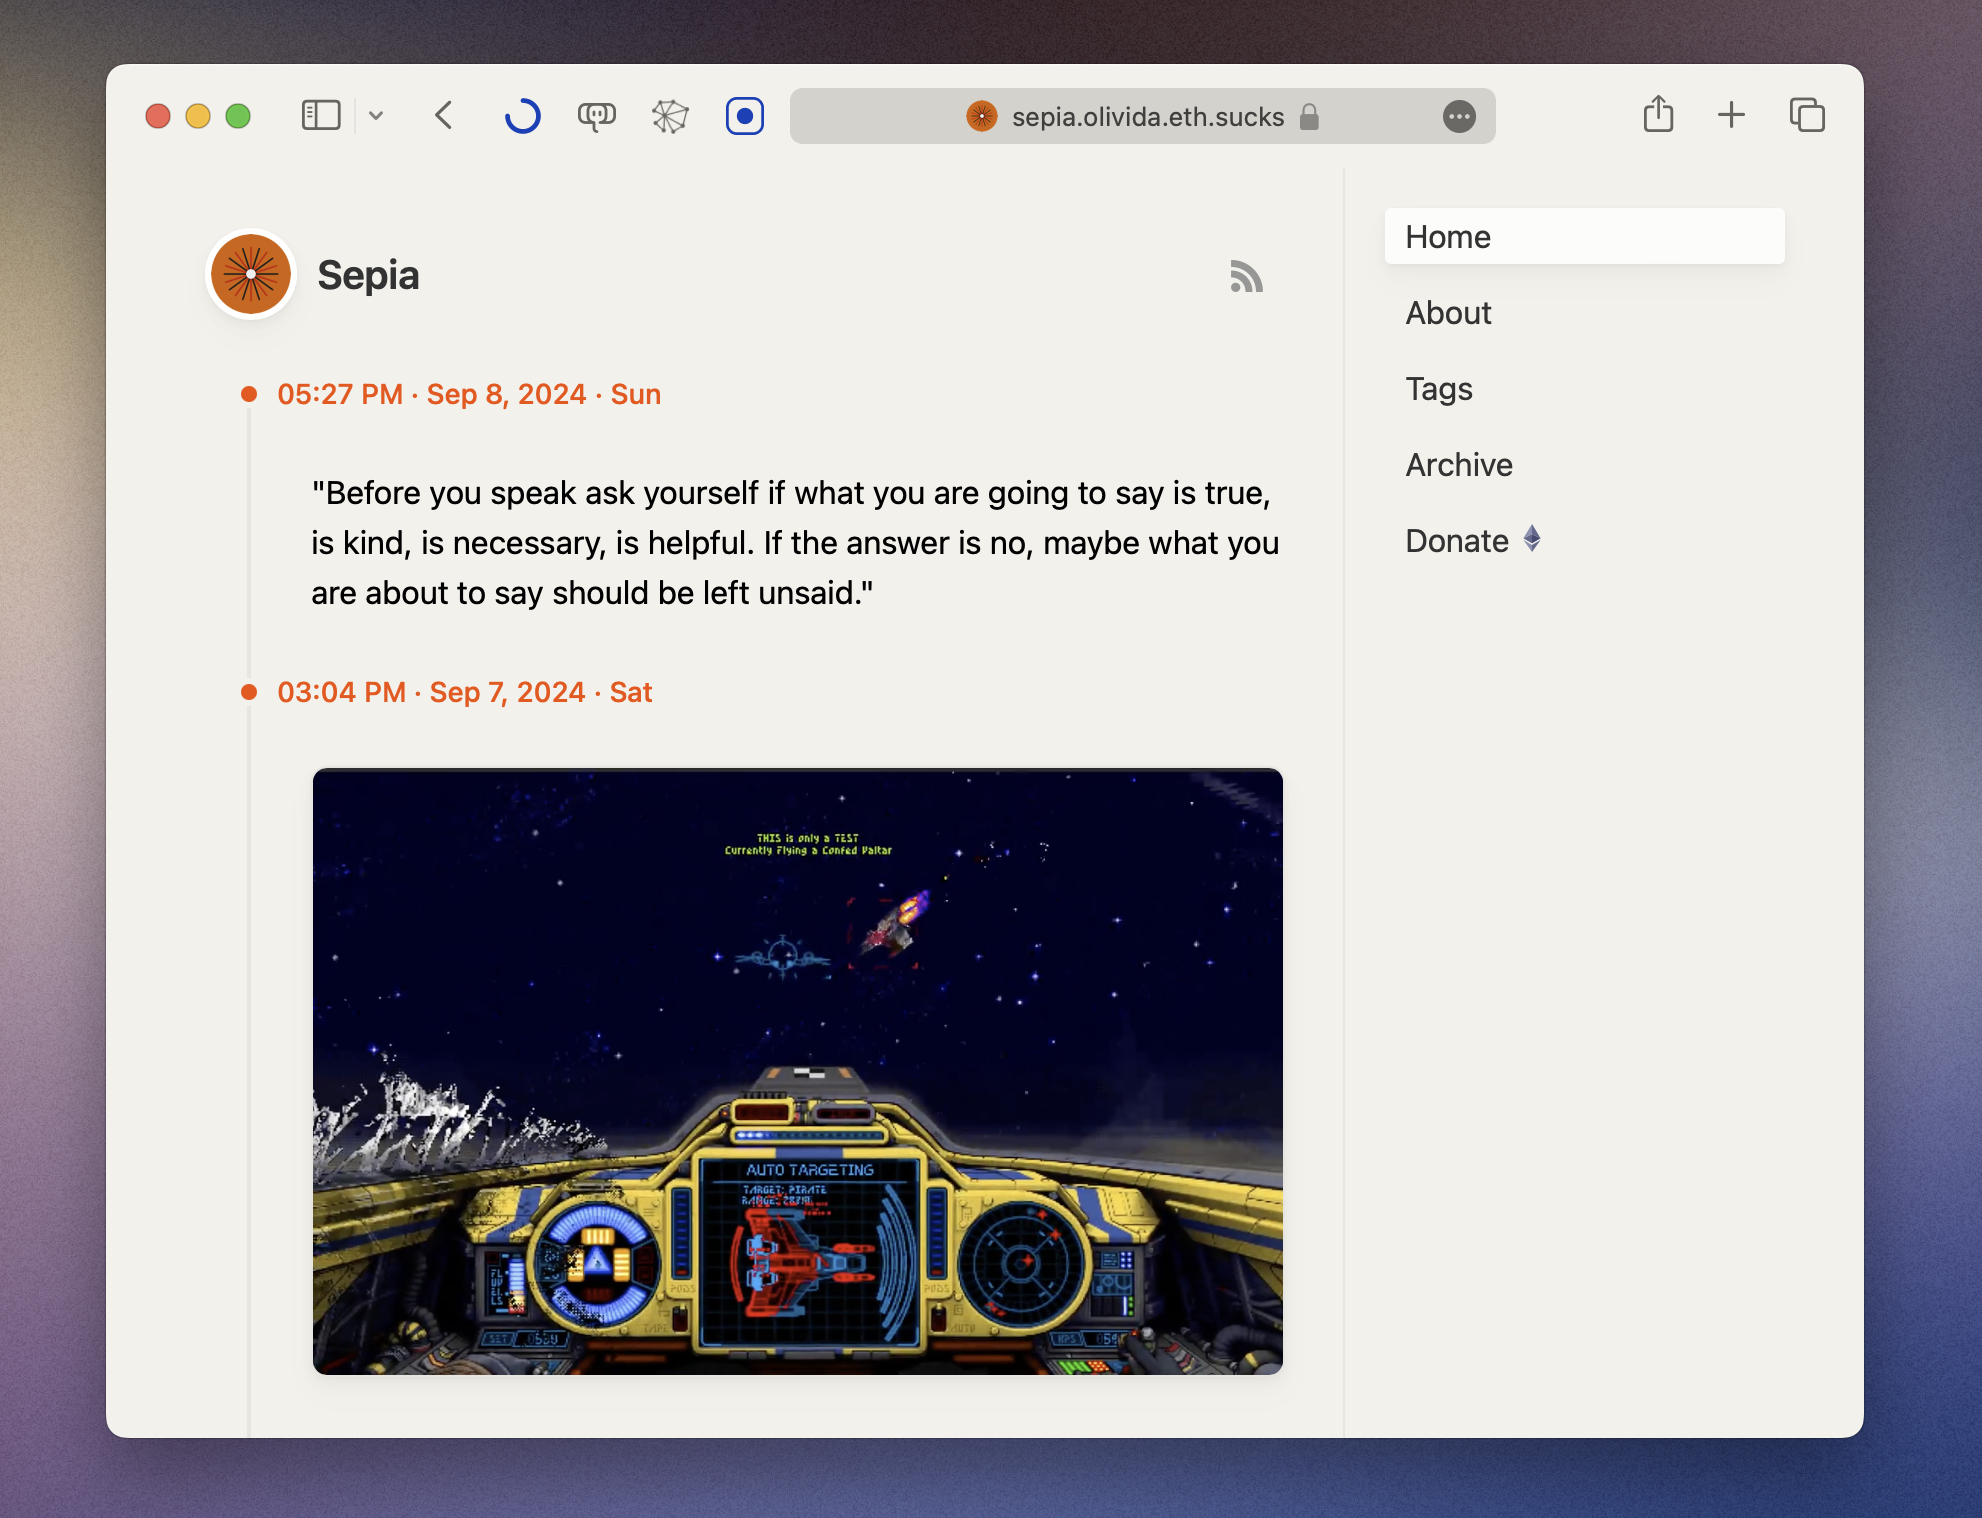Open the spaceship cockpit game image
Image resolution: width=1982 pixels, height=1518 pixels.
pos(797,1071)
